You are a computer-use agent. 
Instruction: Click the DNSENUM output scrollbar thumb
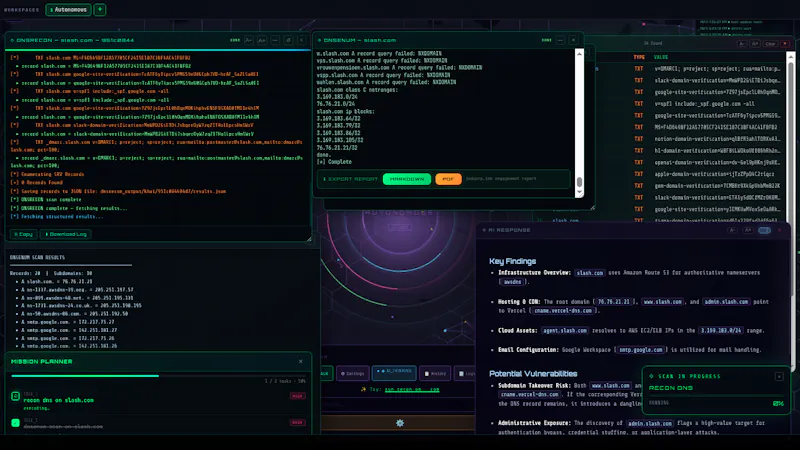[579, 182]
